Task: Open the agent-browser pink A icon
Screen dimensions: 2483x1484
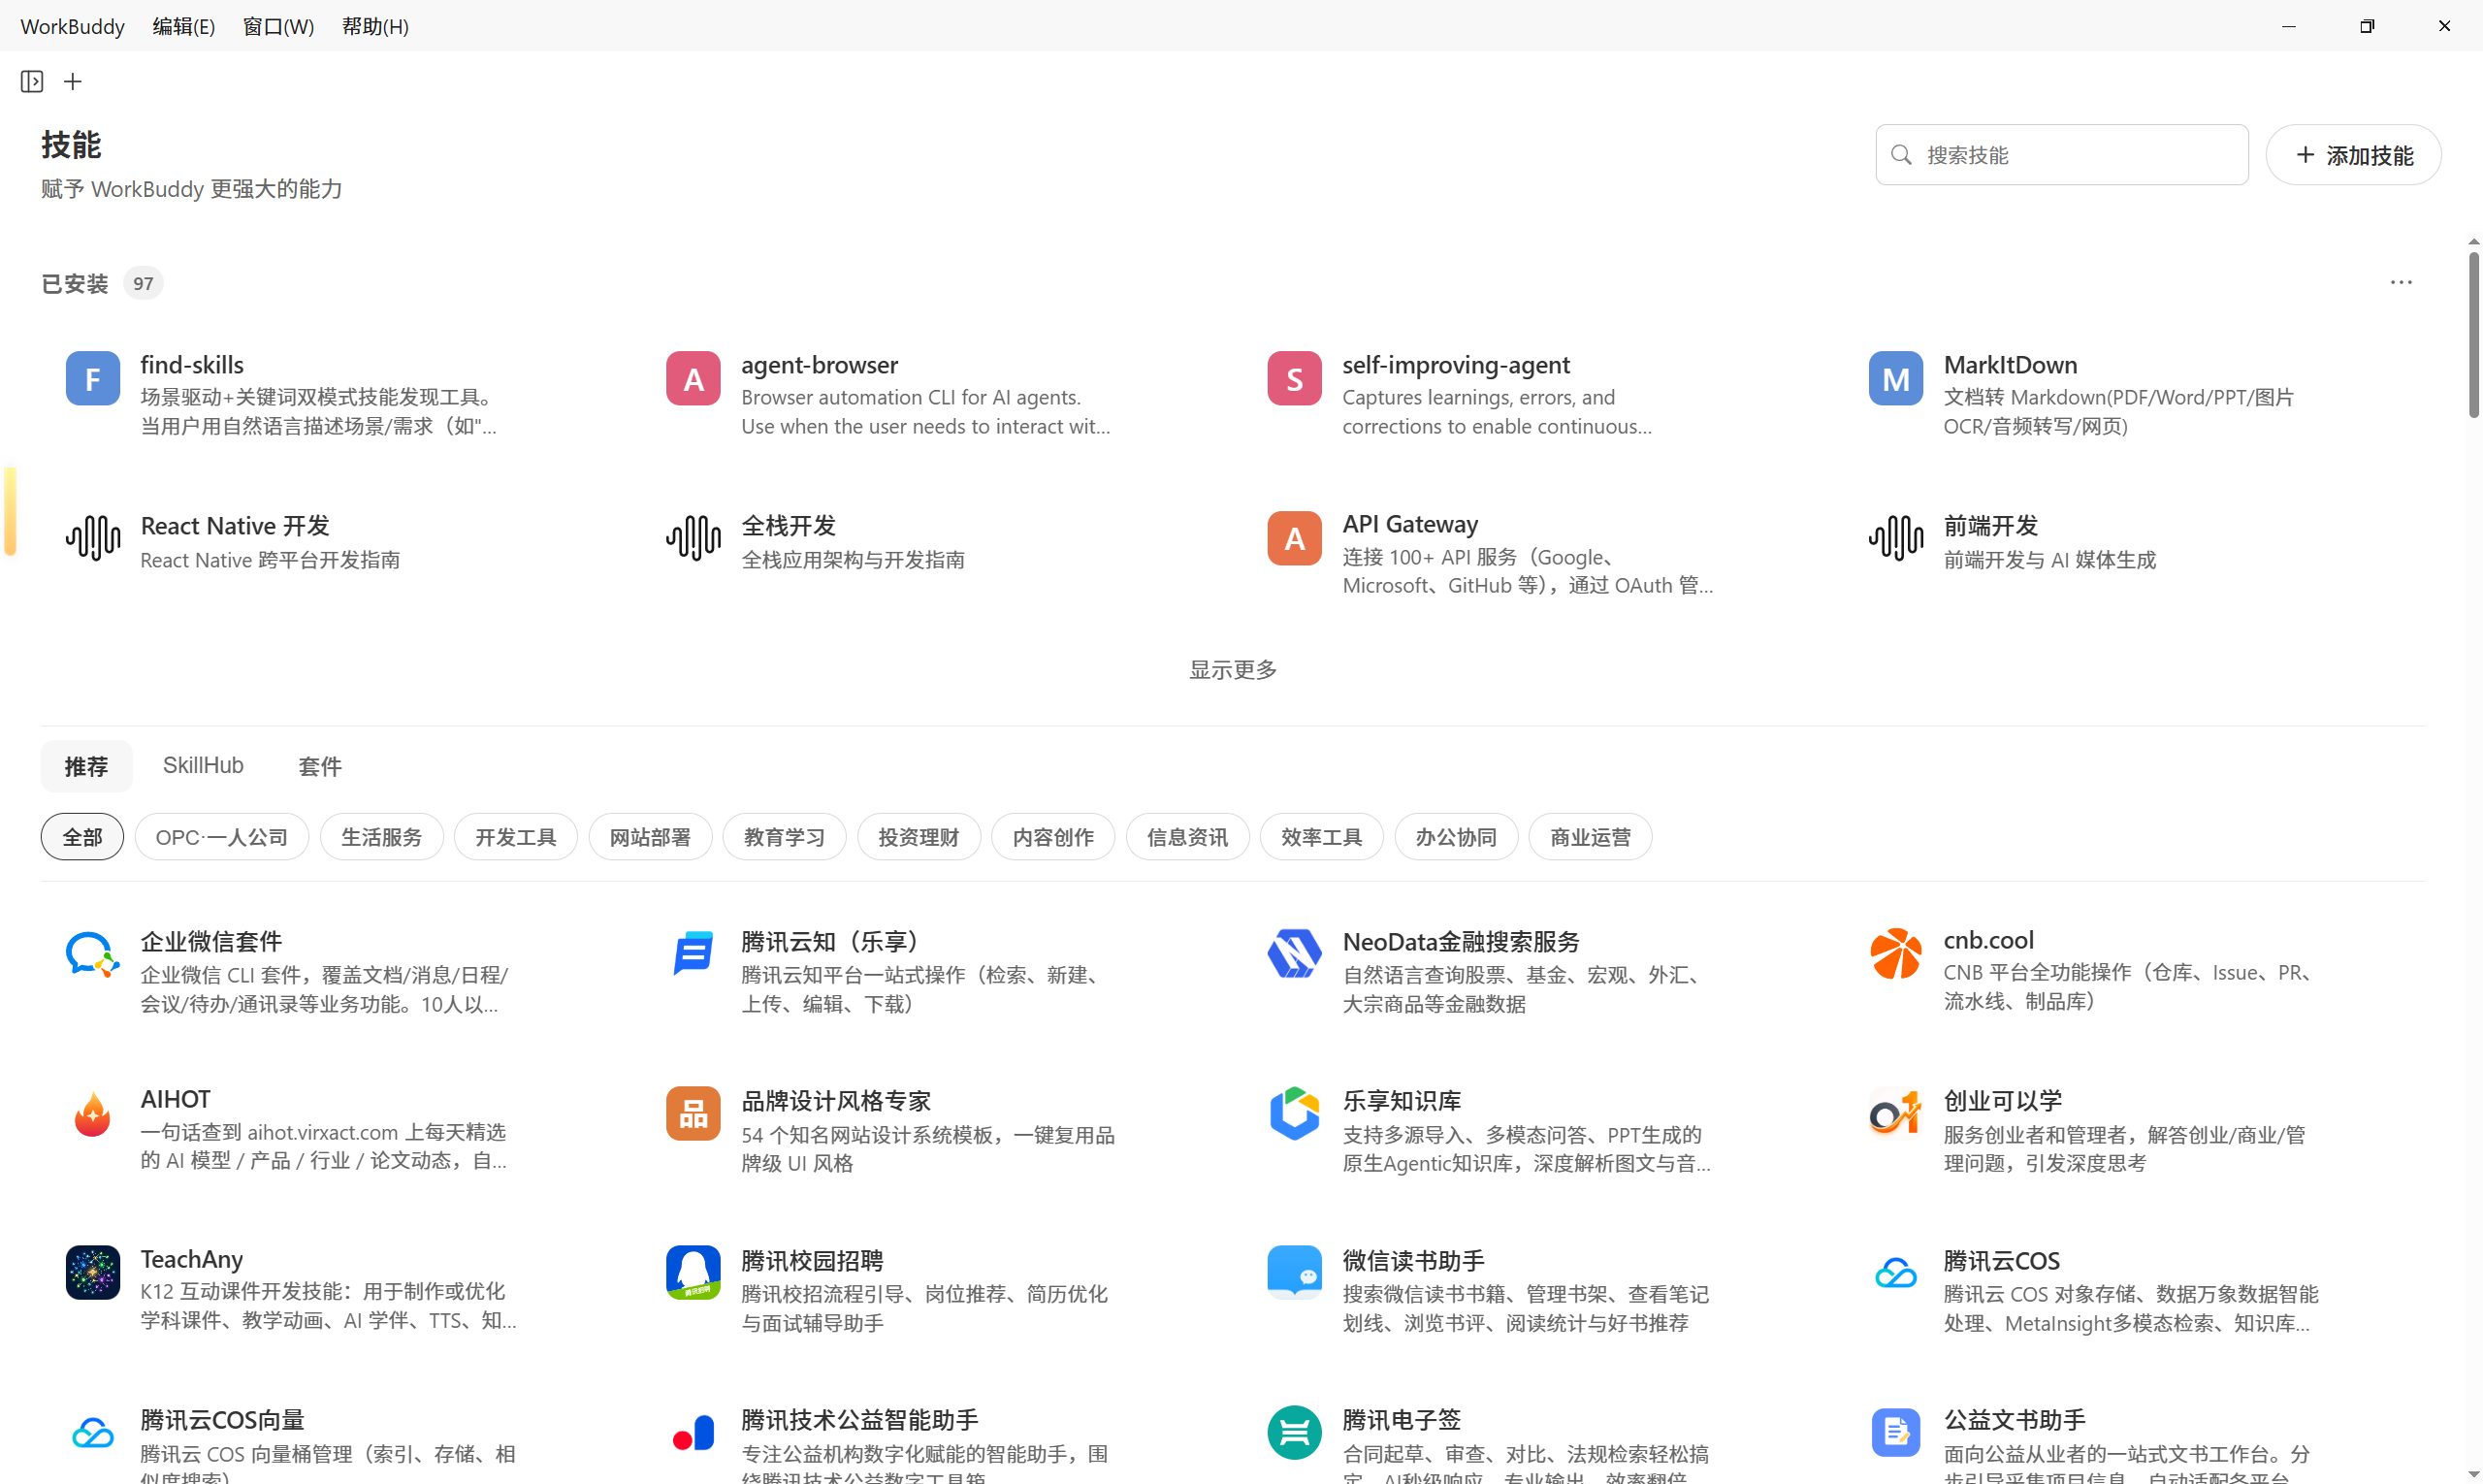Action: (693, 378)
